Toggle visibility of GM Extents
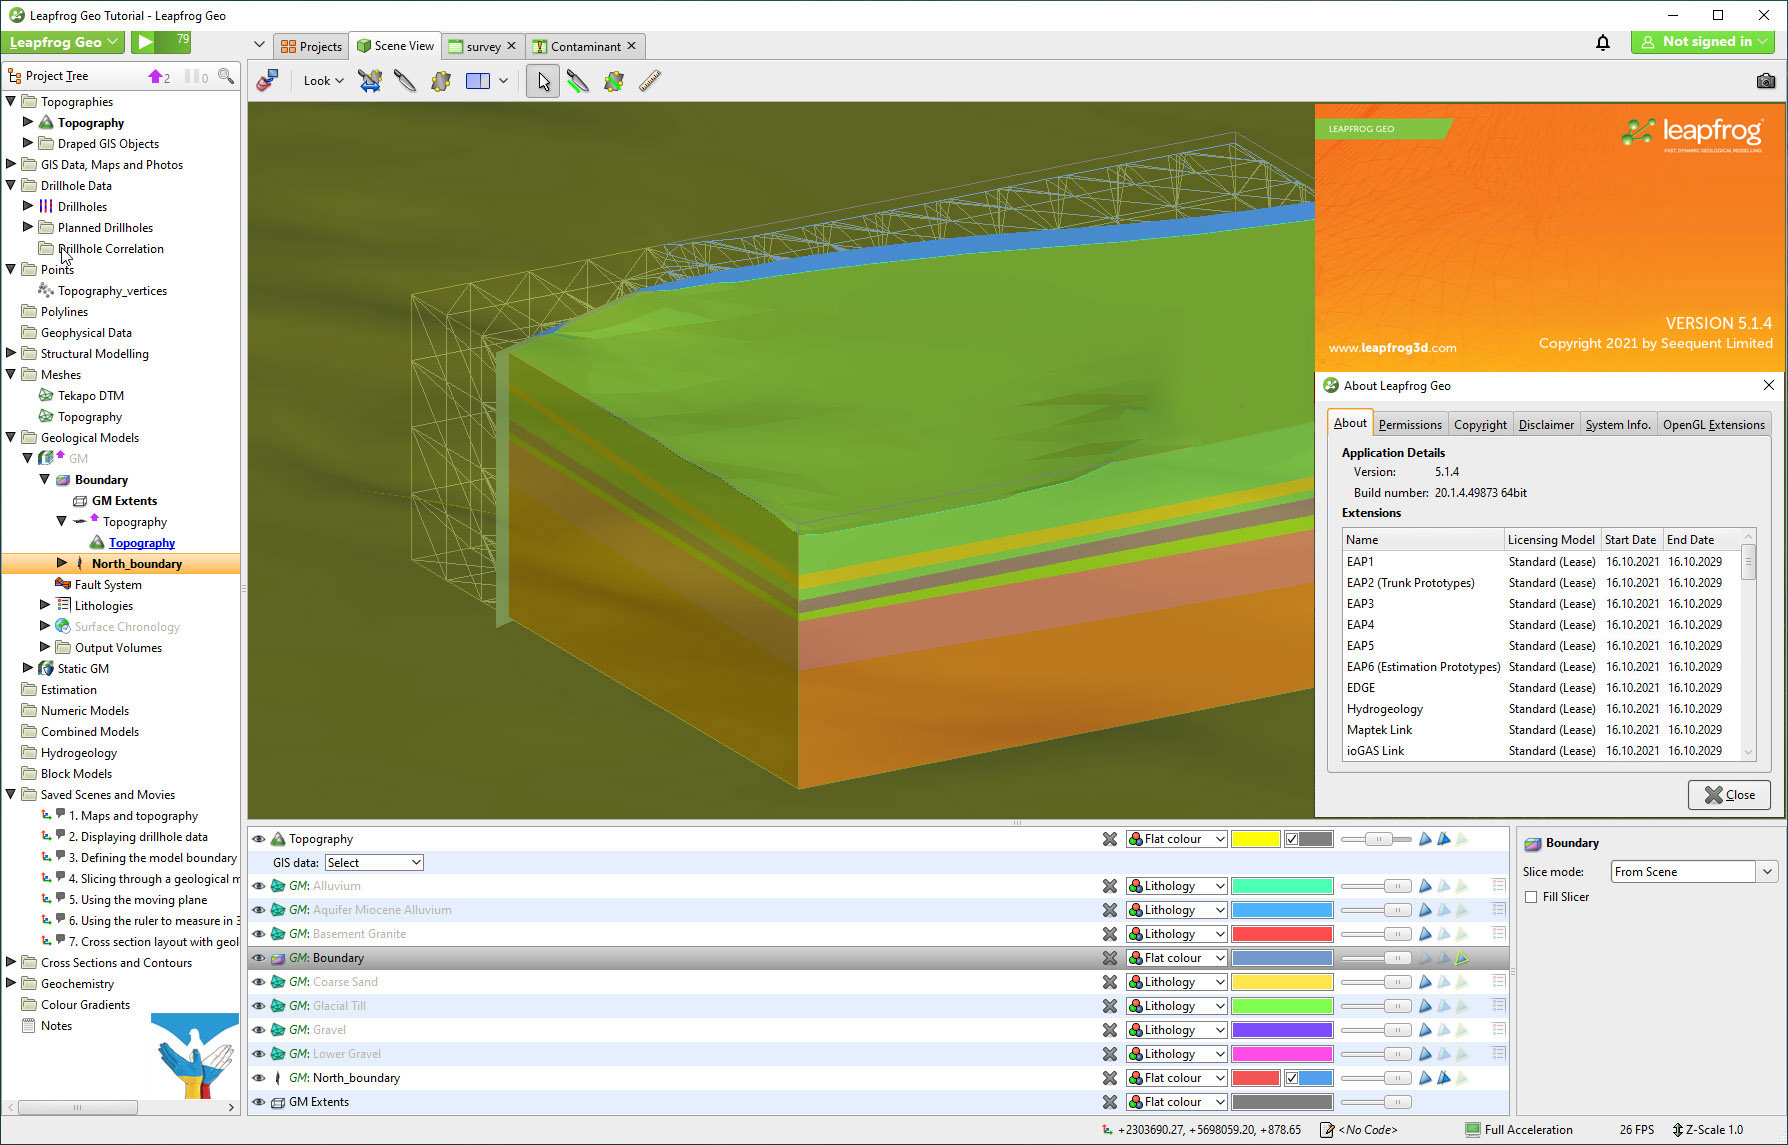The height and width of the screenshot is (1145, 1788). click(259, 1102)
